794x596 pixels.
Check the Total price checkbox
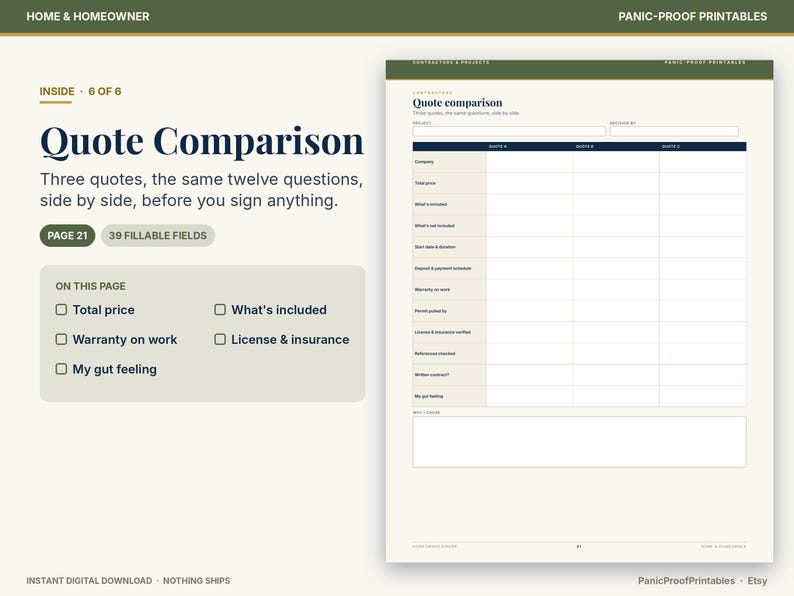(61, 309)
